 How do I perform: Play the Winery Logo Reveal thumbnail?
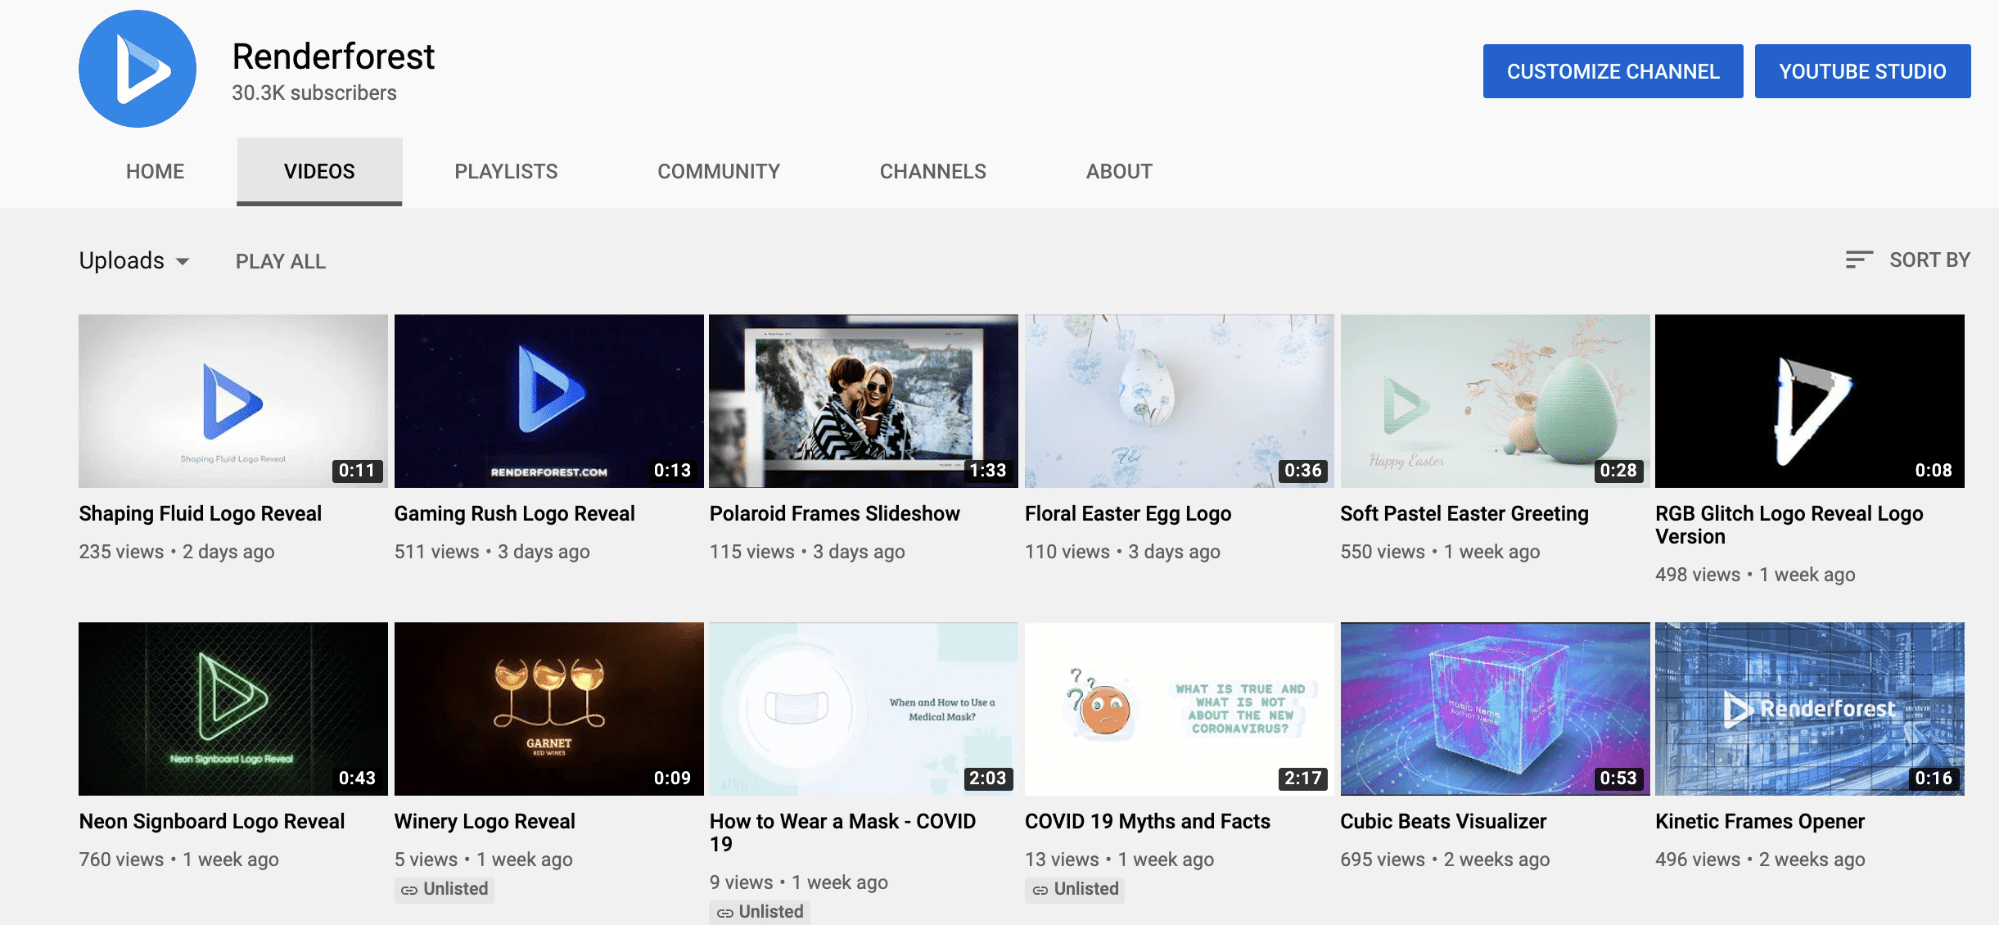click(549, 709)
